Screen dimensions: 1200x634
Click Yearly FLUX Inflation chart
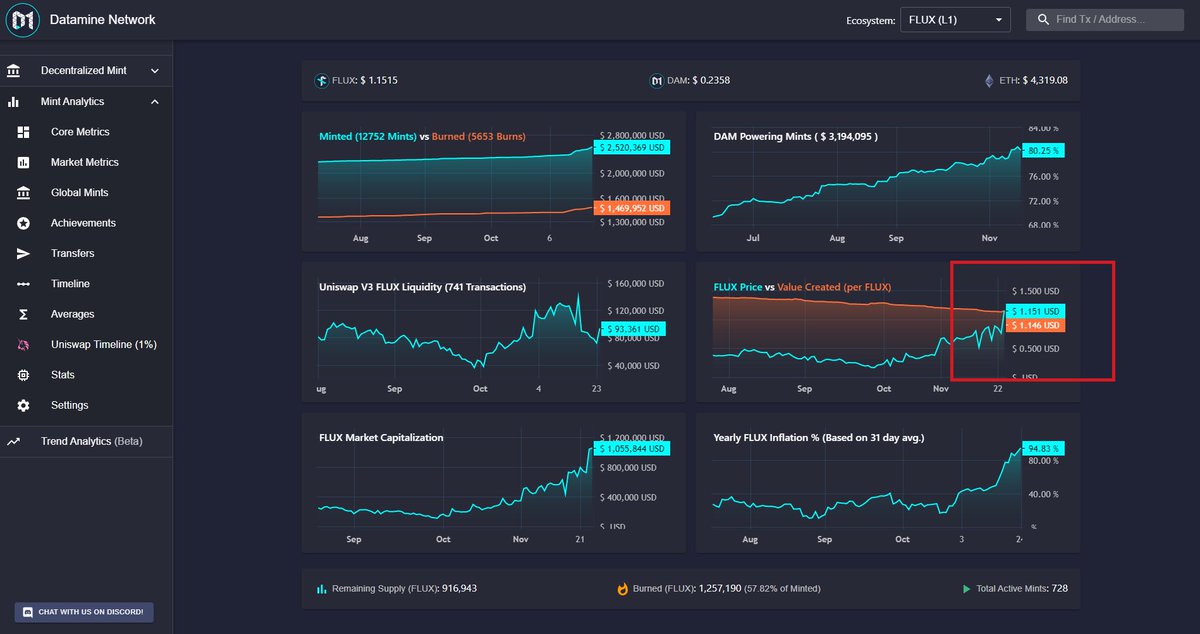[x=888, y=483]
